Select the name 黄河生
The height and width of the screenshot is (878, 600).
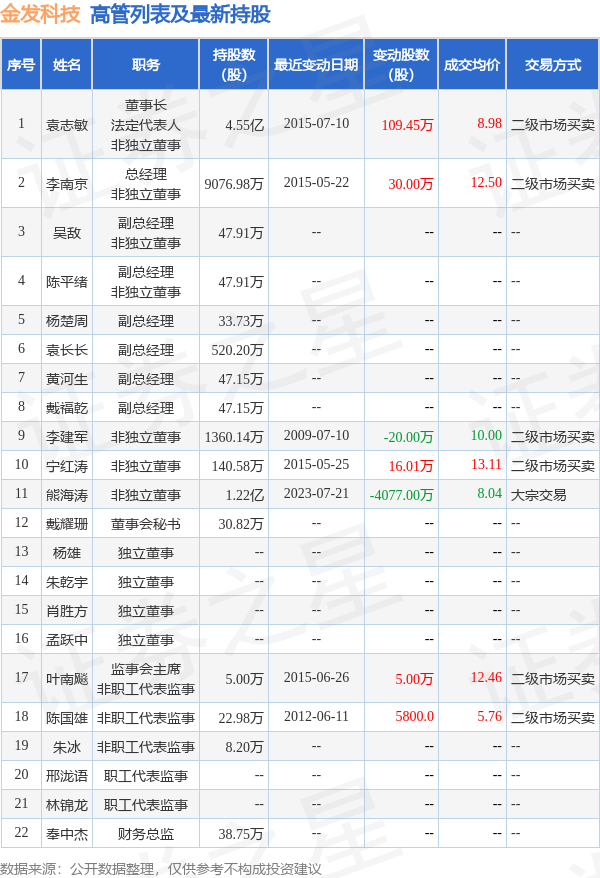pos(67,379)
